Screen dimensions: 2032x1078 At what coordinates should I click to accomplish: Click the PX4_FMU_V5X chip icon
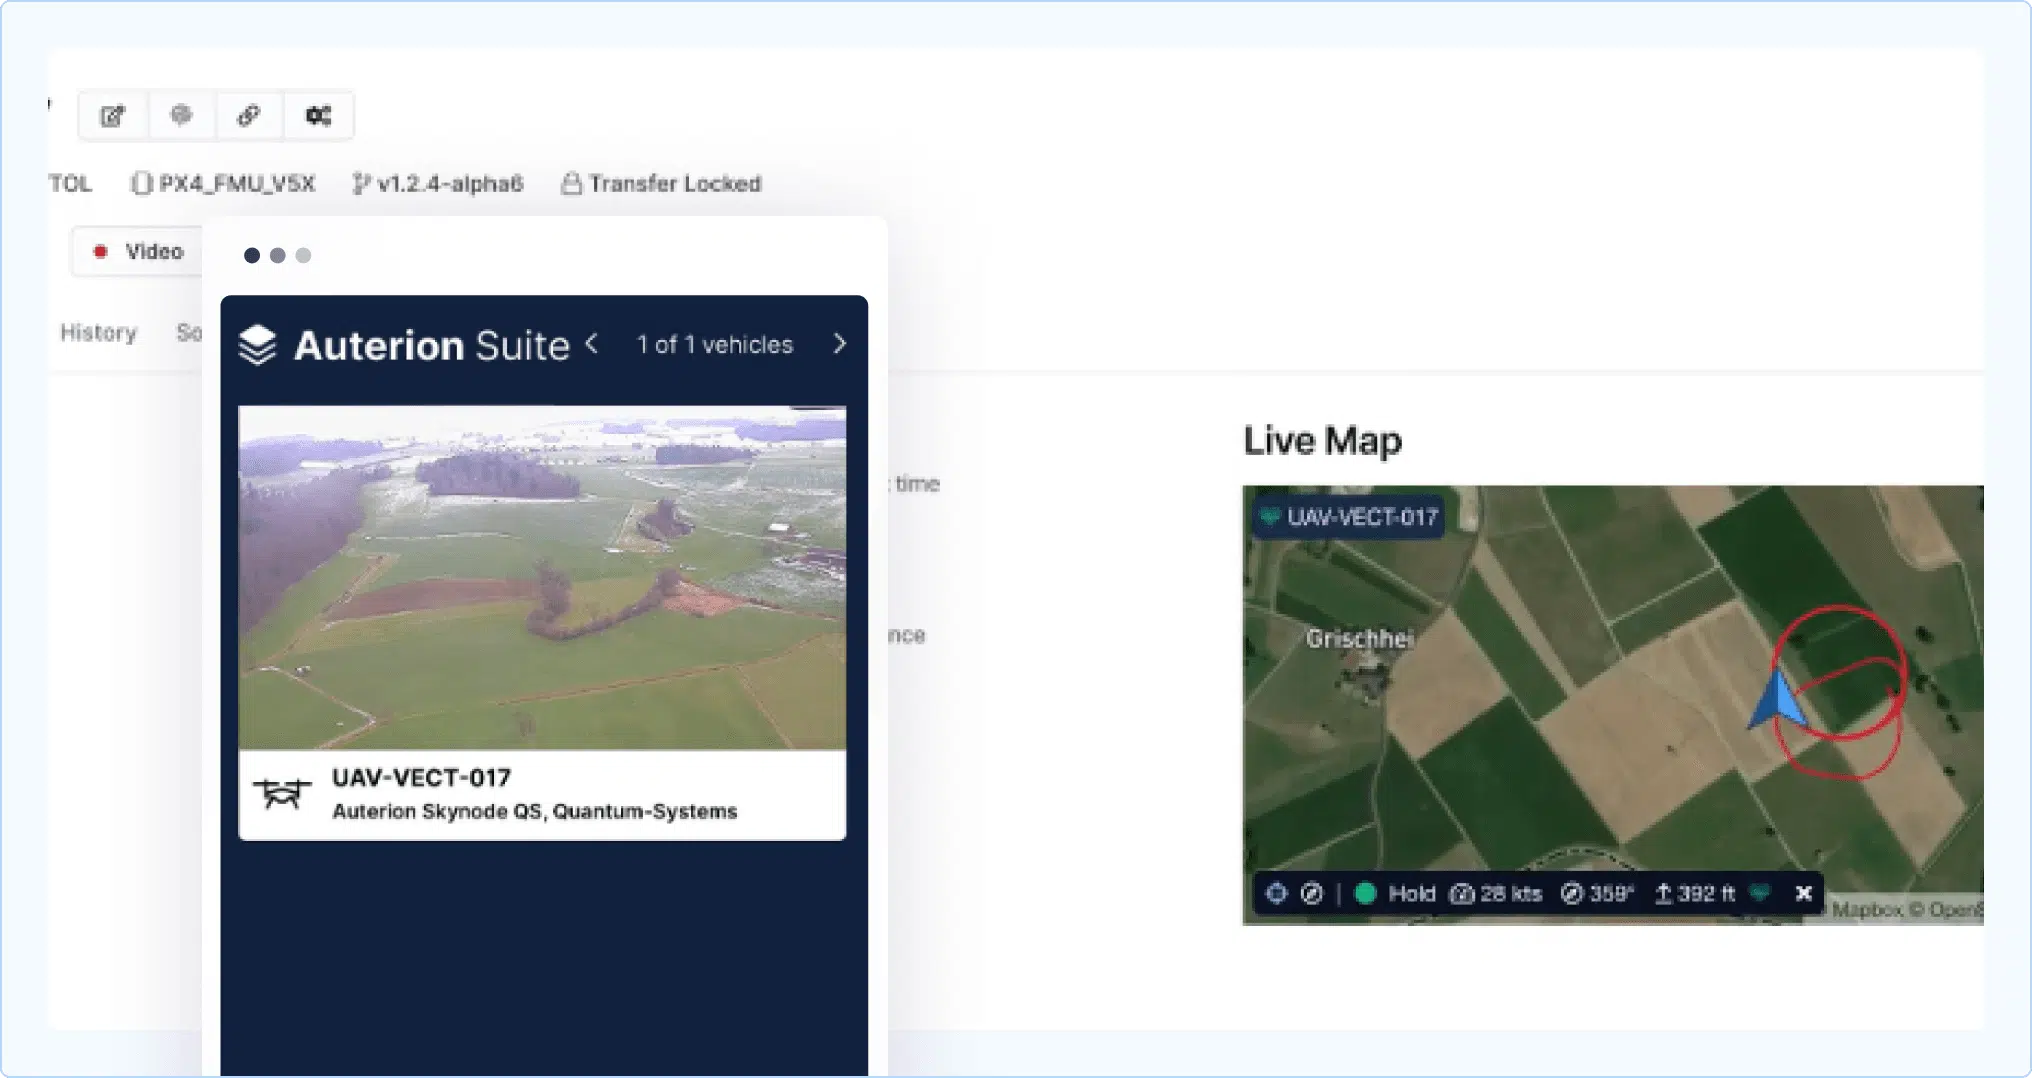point(142,184)
